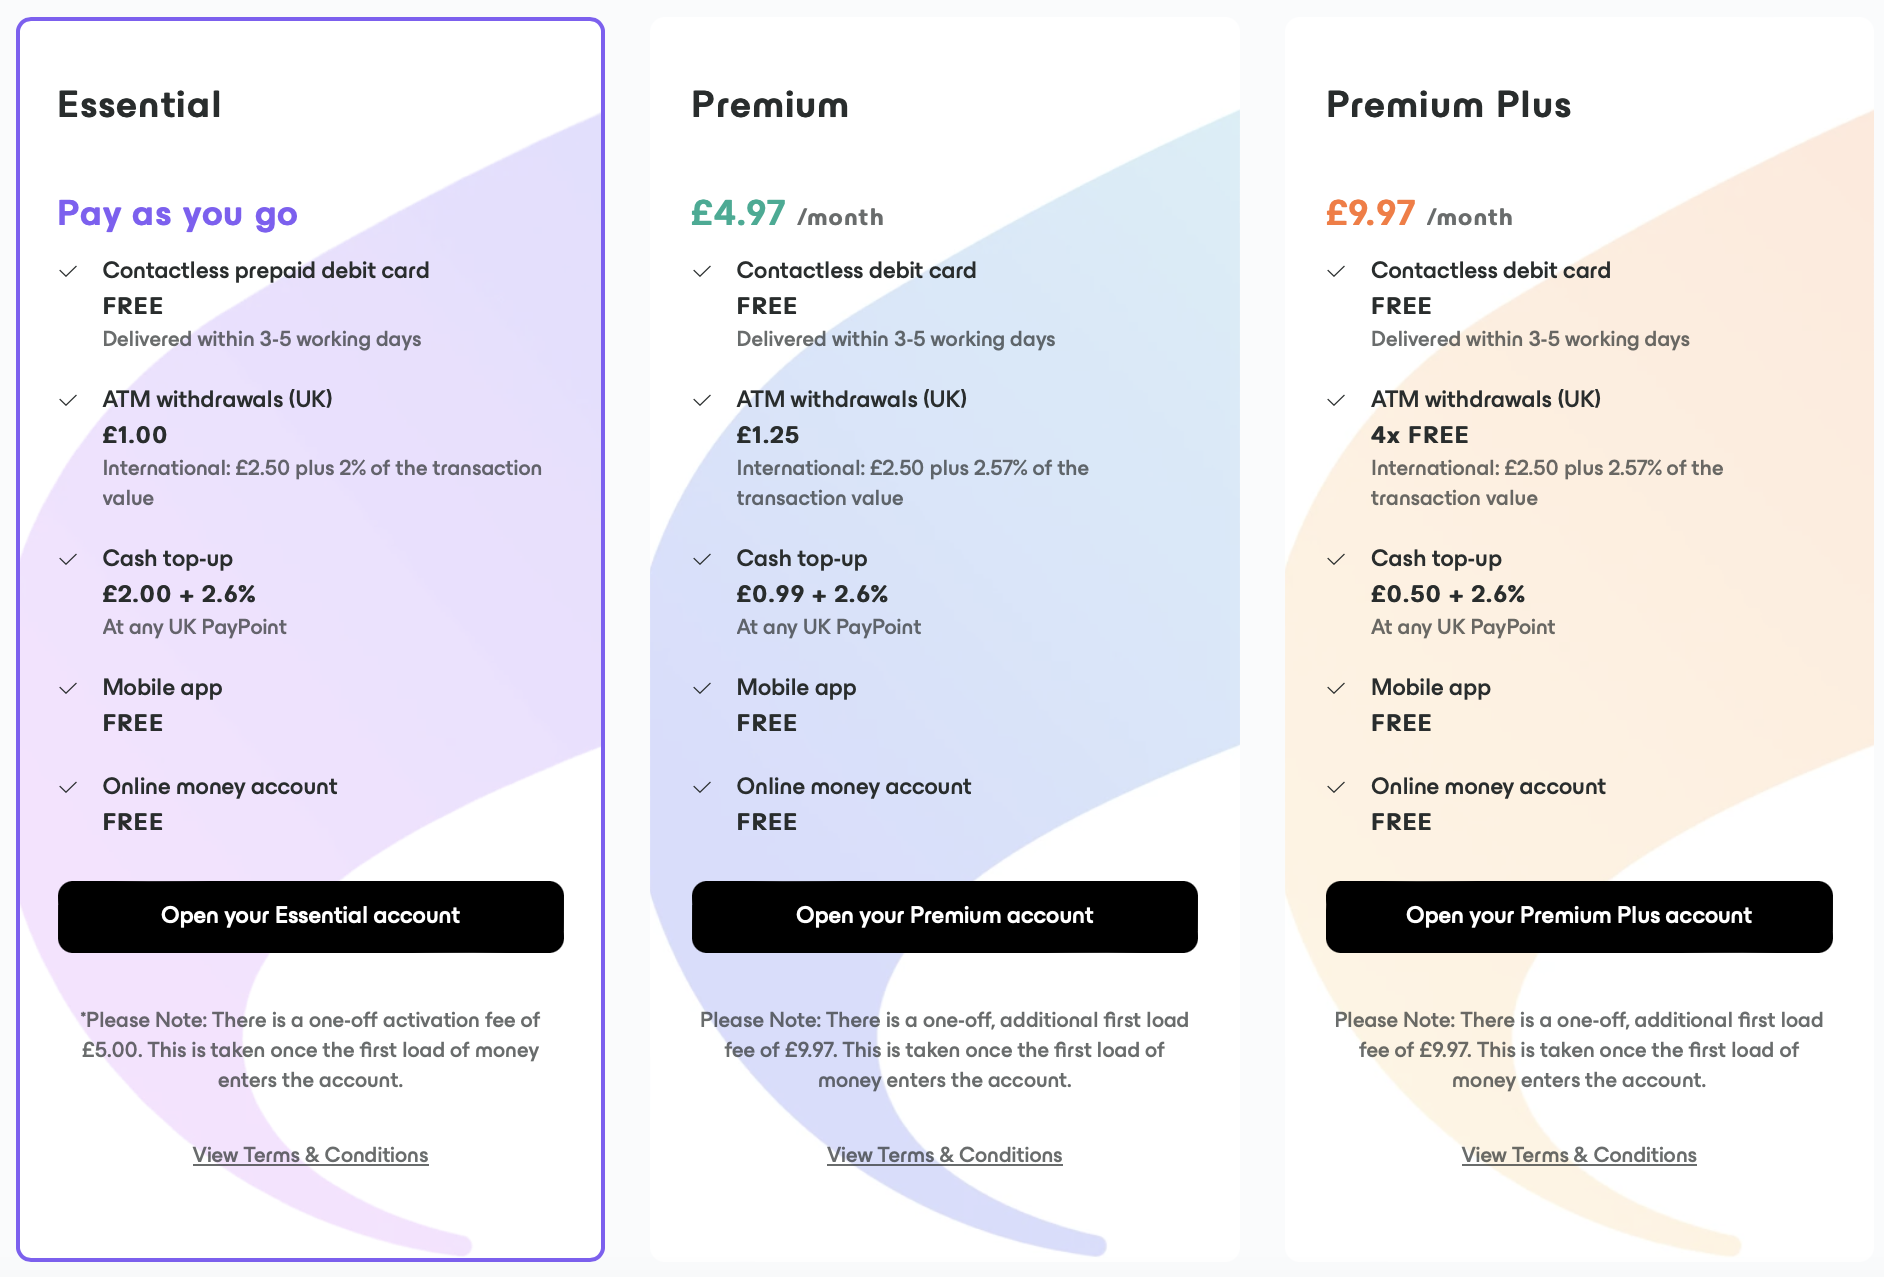View Terms & Conditions for Premium plan

tap(945, 1155)
